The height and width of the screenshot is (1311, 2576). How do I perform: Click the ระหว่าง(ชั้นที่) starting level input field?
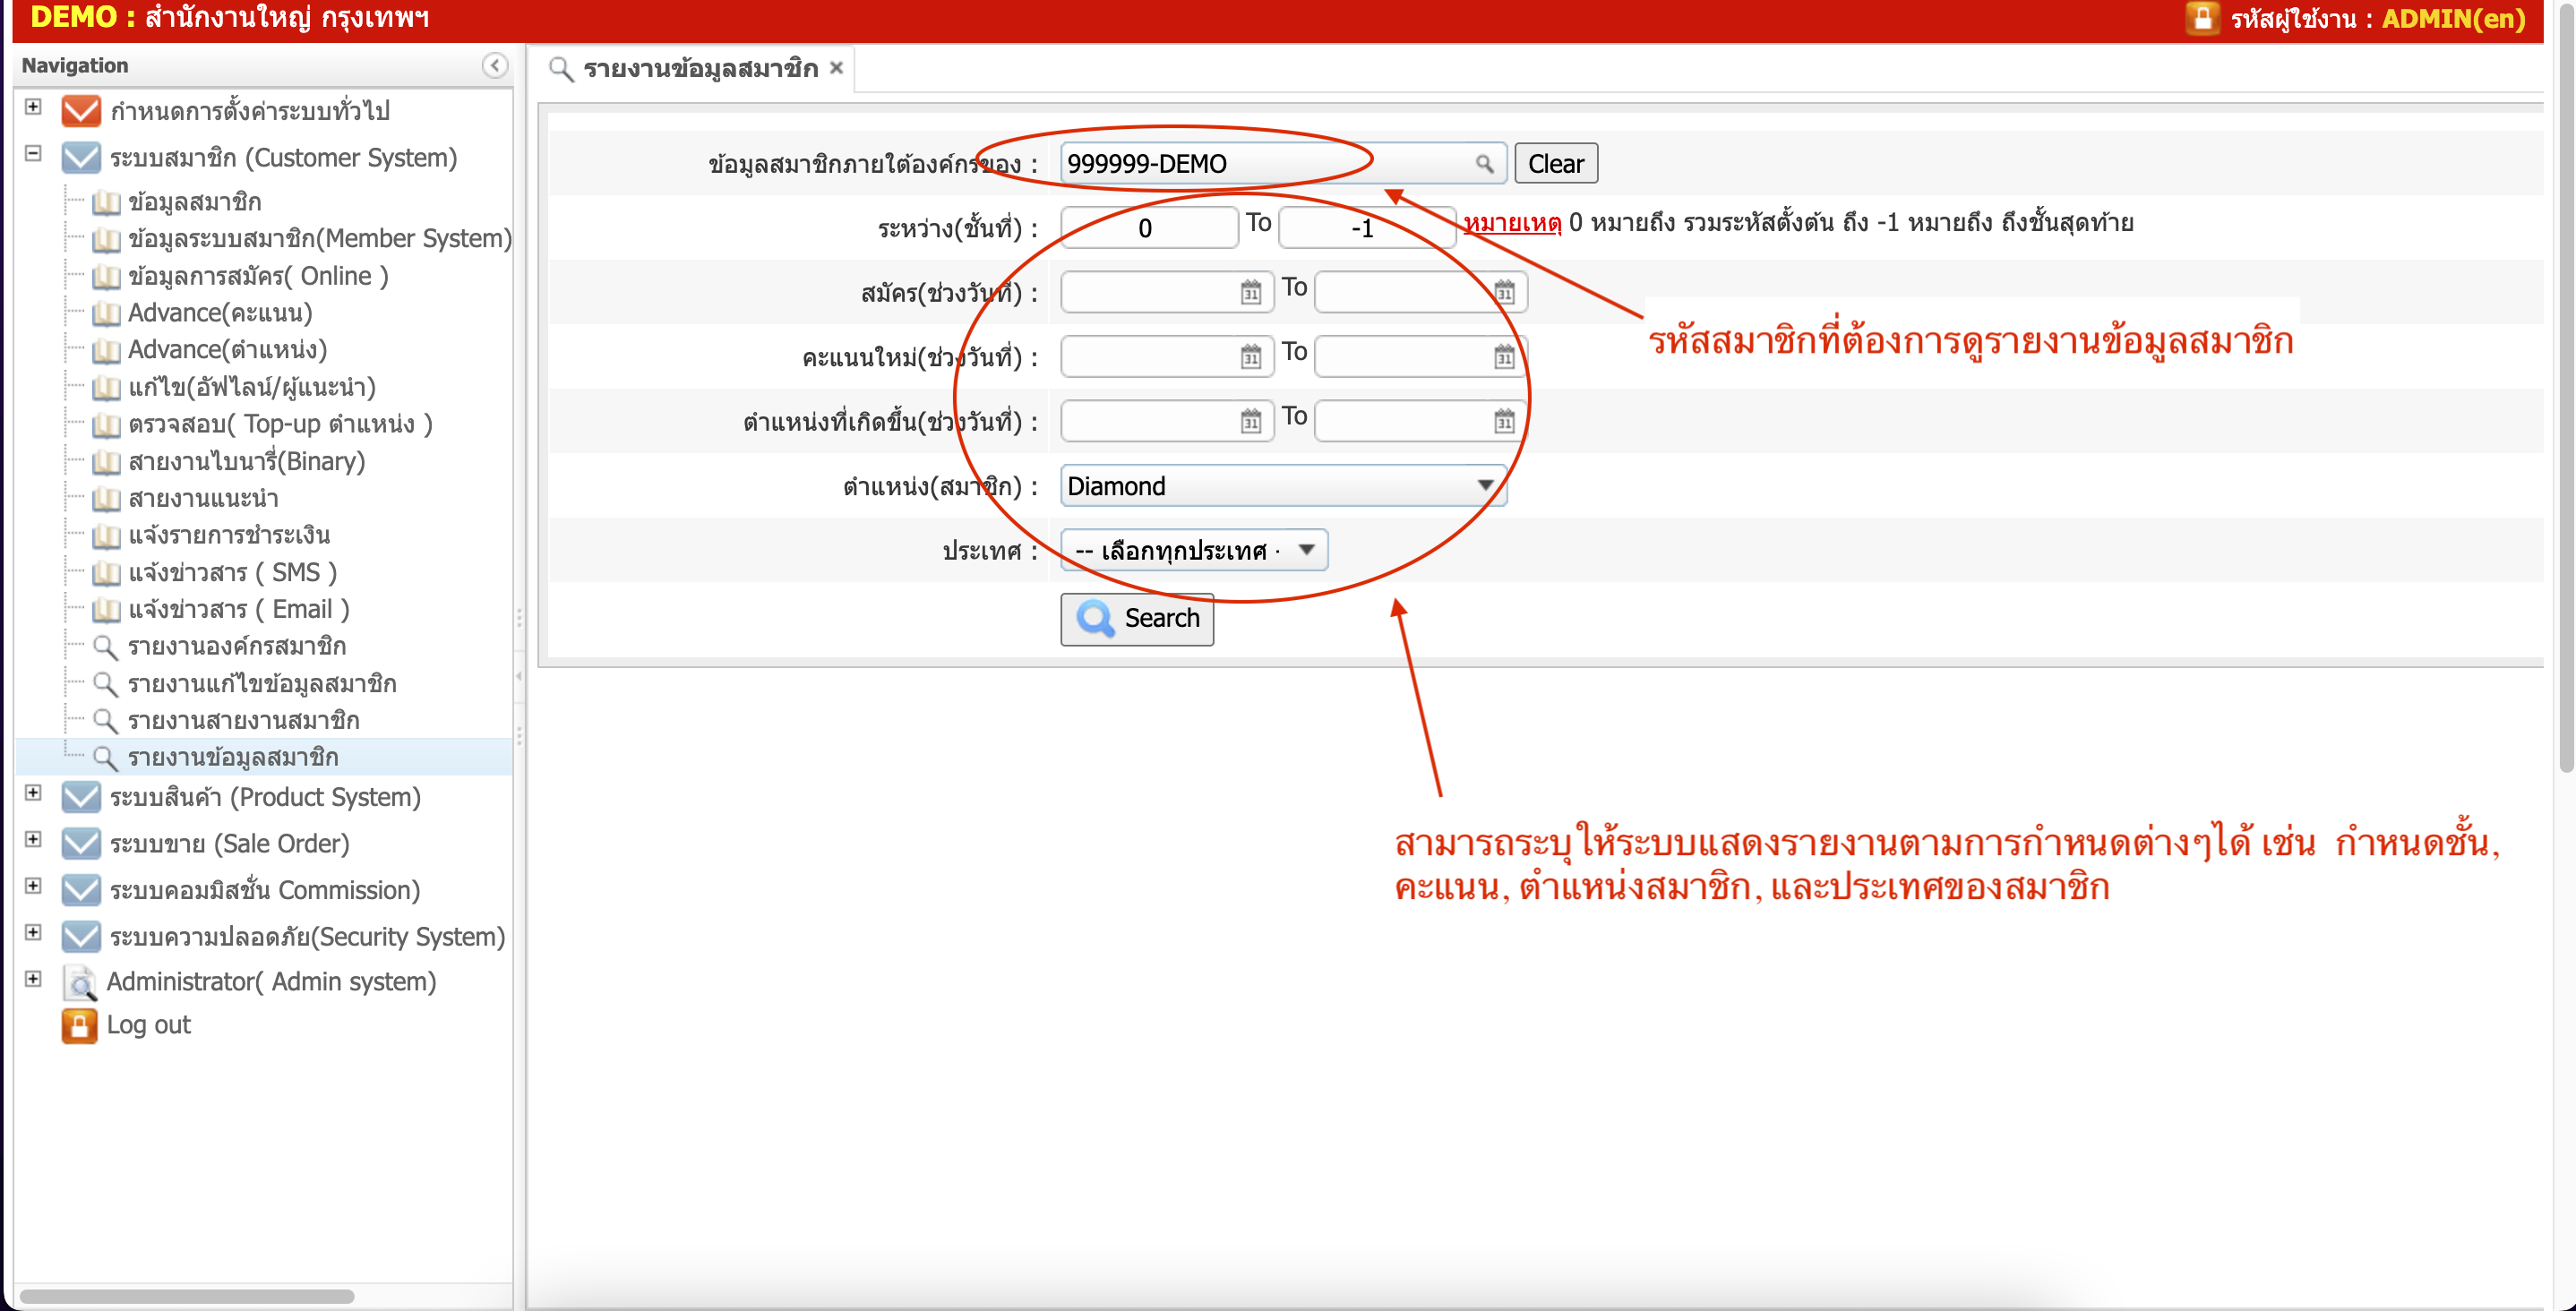[x=1146, y=228]
